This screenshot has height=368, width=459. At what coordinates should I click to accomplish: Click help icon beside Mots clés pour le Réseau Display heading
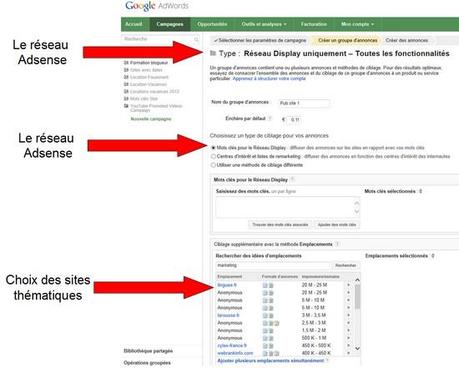coord(293,179)
